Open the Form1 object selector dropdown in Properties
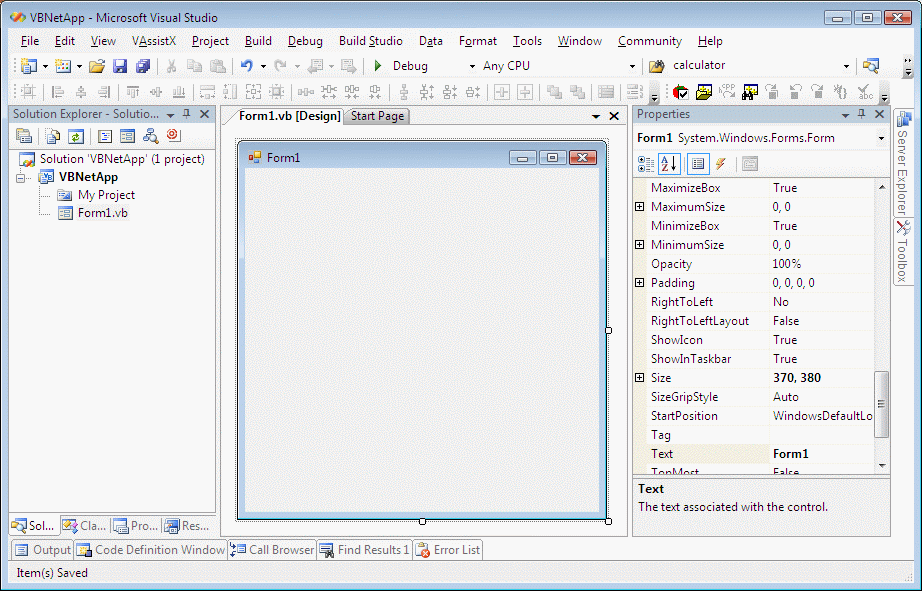The image size is (922, 591). point(881,139)
